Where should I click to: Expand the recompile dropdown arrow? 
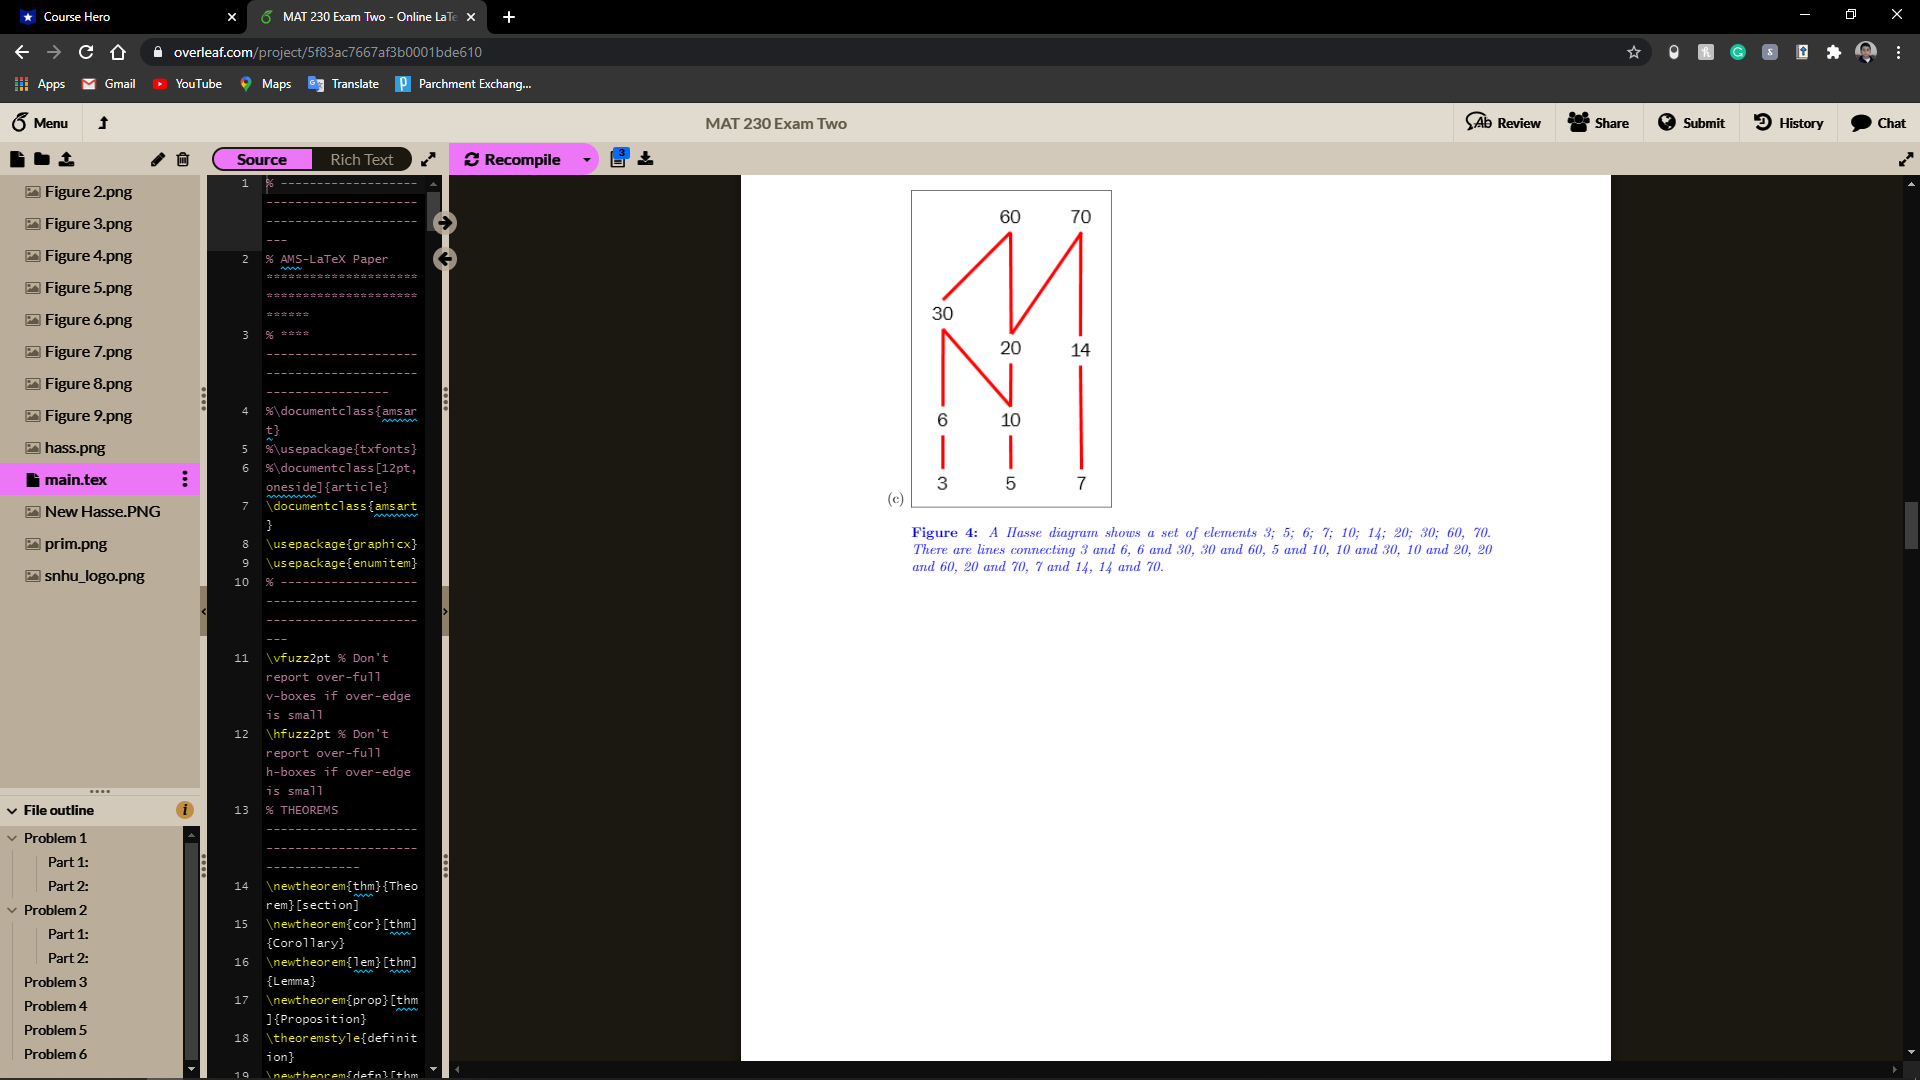point(588,160)
